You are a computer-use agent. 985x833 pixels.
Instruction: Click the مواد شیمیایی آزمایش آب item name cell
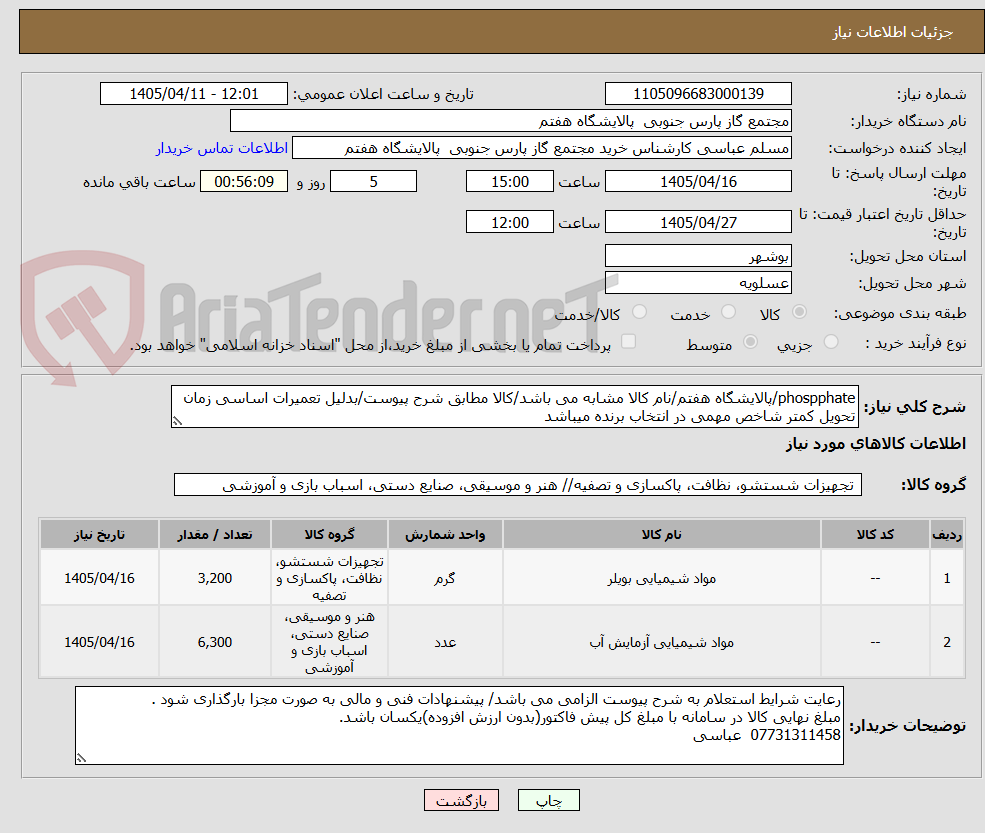pos(661,642)
